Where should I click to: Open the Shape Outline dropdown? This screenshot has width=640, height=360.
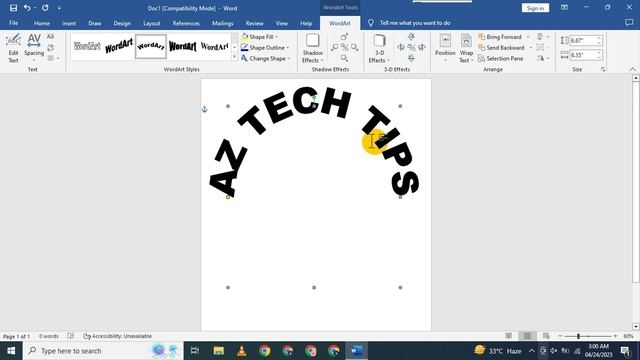265,48
